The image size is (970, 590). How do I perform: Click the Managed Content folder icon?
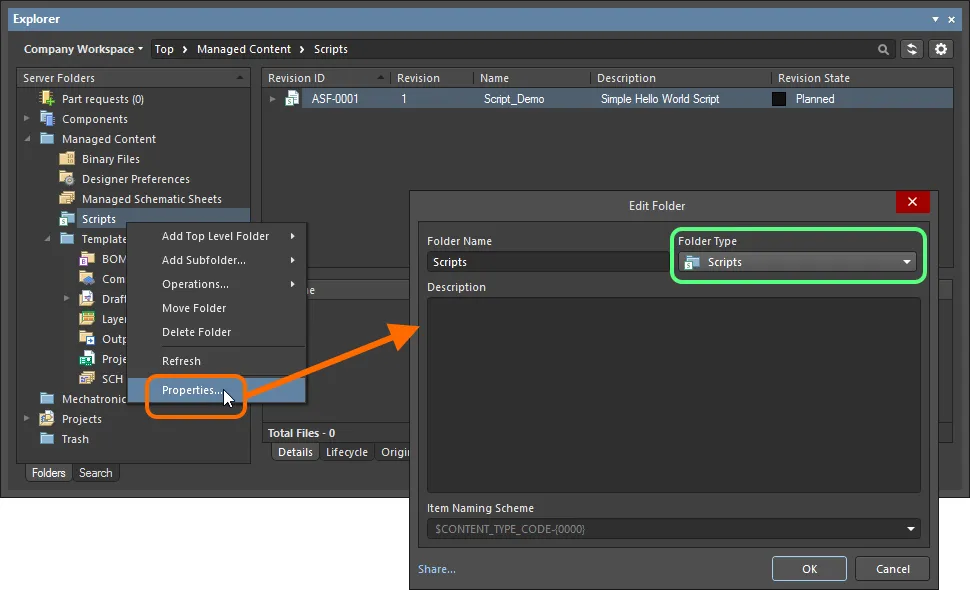47,139
